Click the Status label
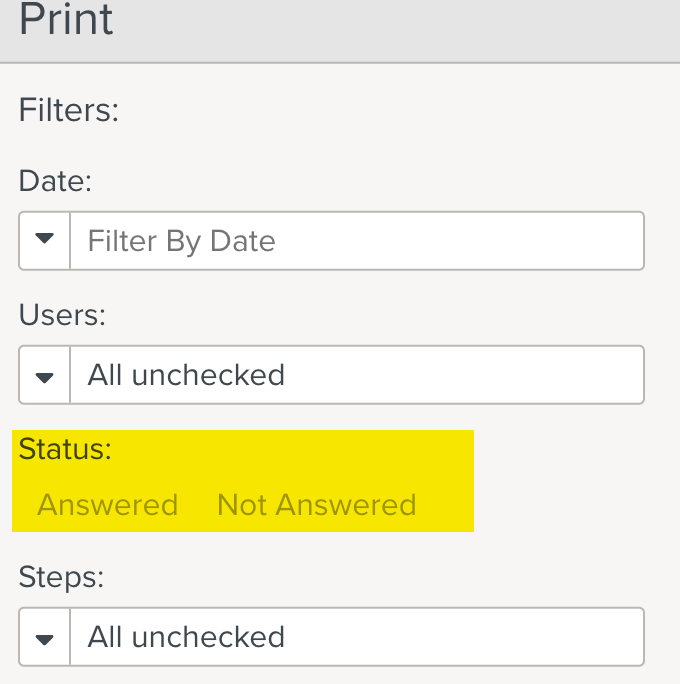The width and height of the screenshot is (680, 684). pyautogui.click(x=65, y=449)
